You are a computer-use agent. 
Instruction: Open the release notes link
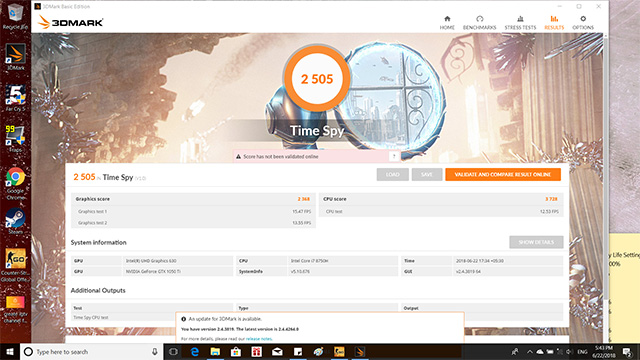tap(259, 339)
